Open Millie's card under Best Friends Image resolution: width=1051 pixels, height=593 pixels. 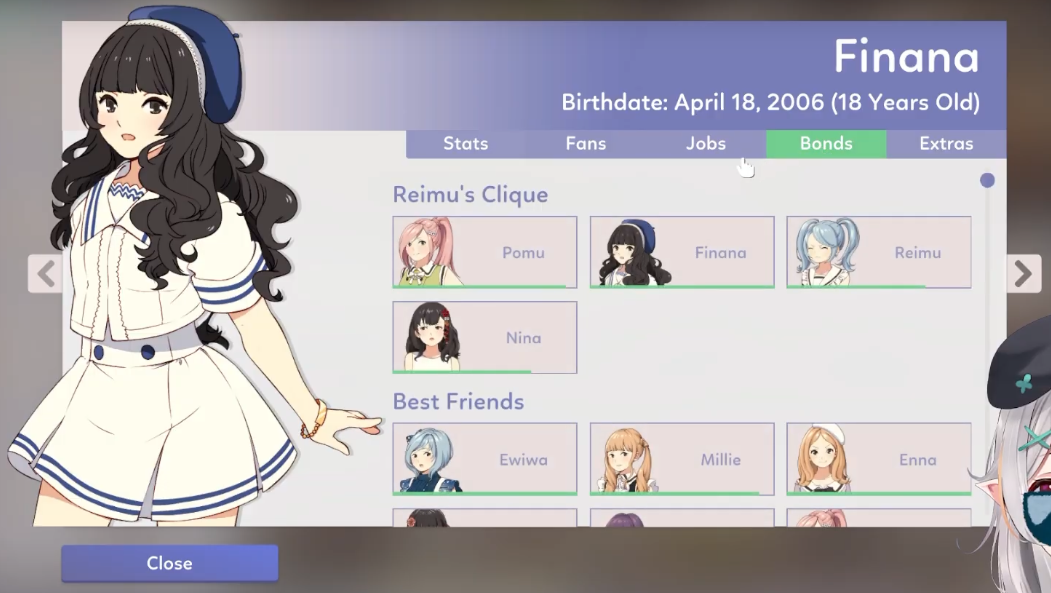682,459
